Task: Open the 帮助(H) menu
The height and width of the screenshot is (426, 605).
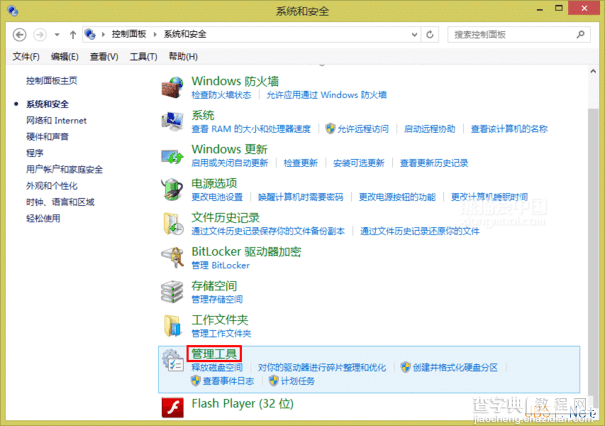Action: click(183, 57)
